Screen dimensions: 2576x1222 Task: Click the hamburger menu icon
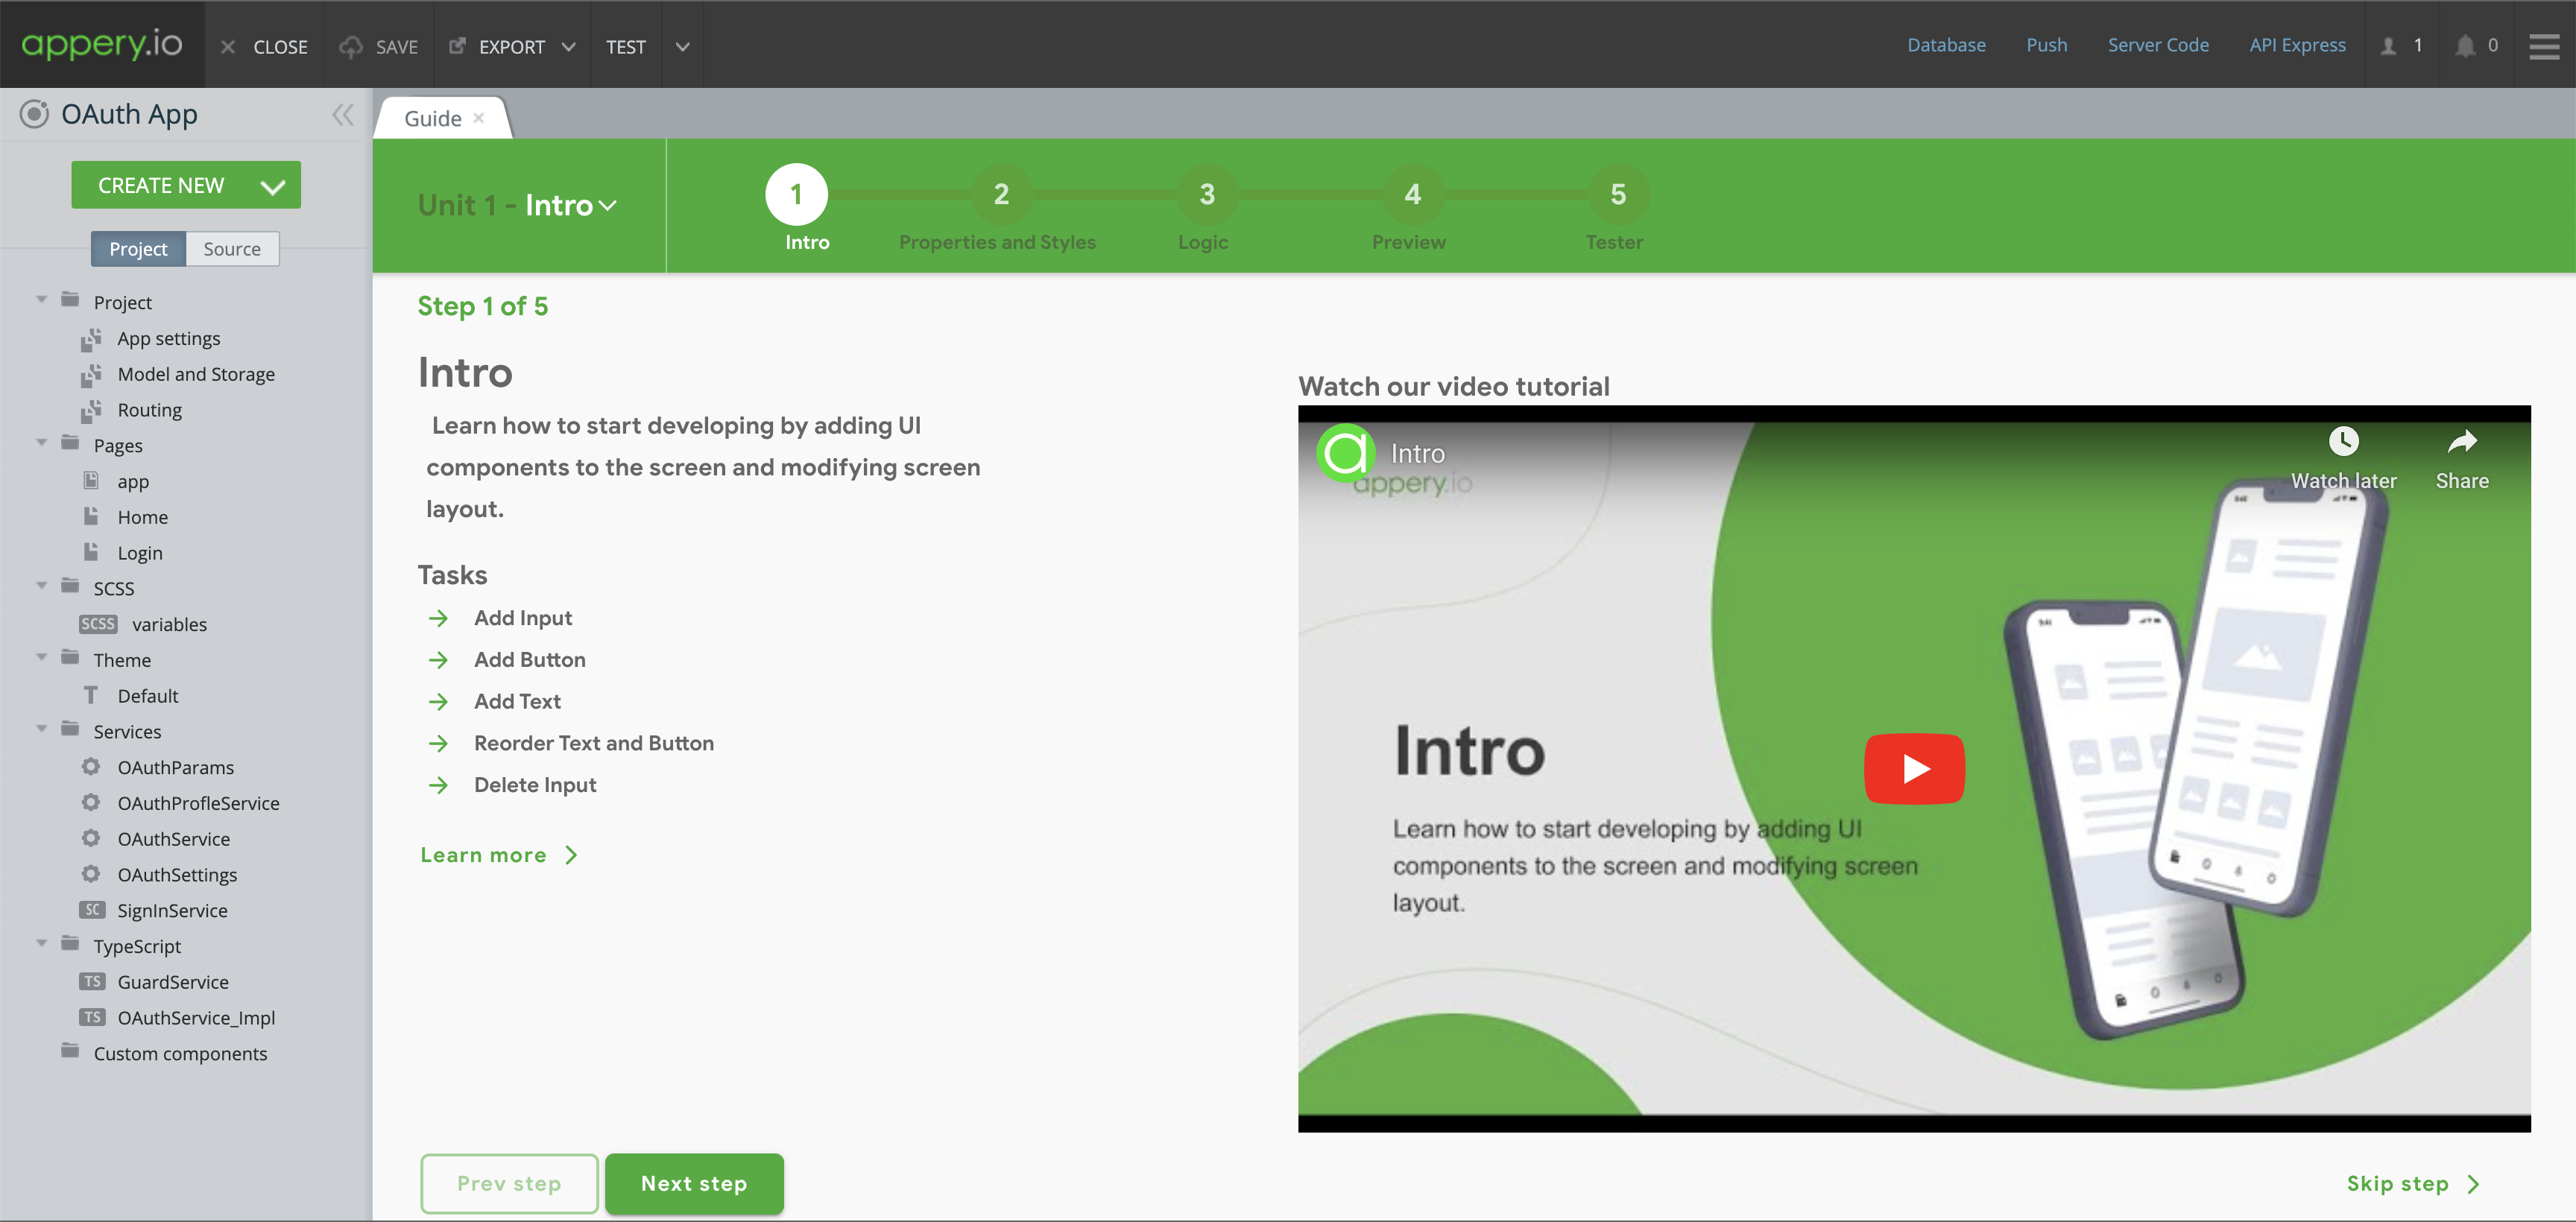click(2543, 46)
